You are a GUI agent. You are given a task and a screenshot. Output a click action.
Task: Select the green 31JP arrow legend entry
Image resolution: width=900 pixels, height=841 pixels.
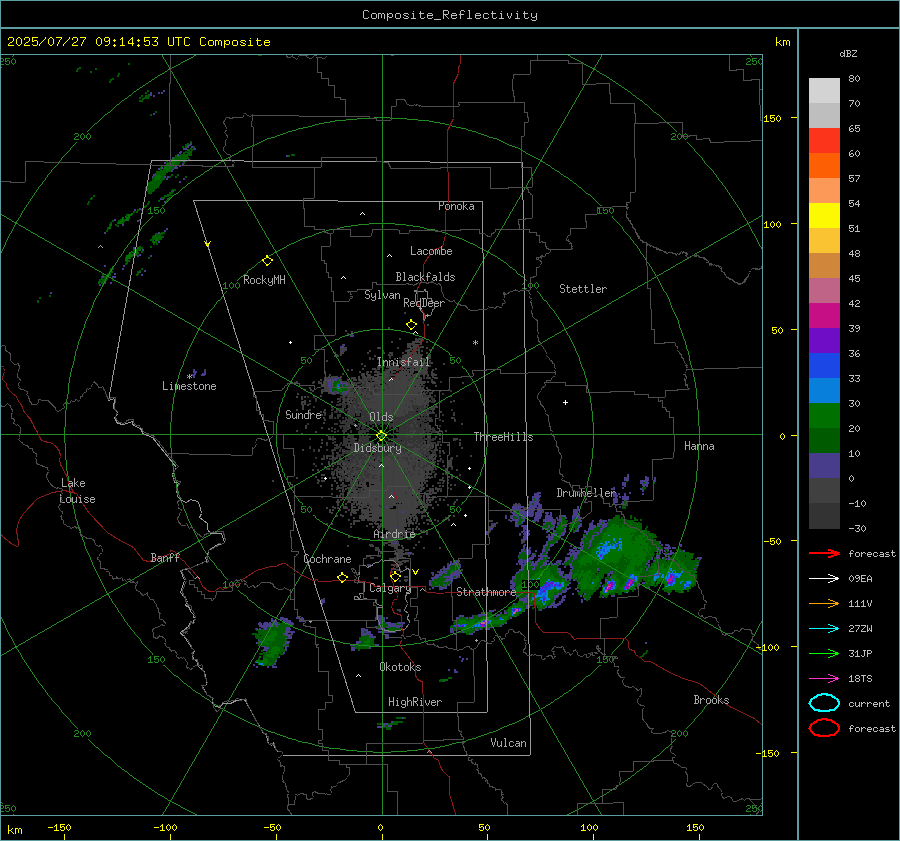point(824,653)
